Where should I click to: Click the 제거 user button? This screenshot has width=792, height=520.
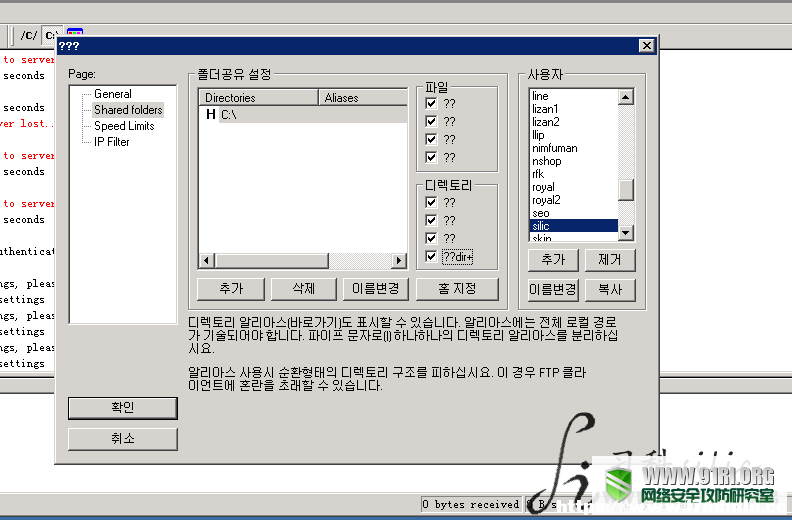[x=610, y=260]
